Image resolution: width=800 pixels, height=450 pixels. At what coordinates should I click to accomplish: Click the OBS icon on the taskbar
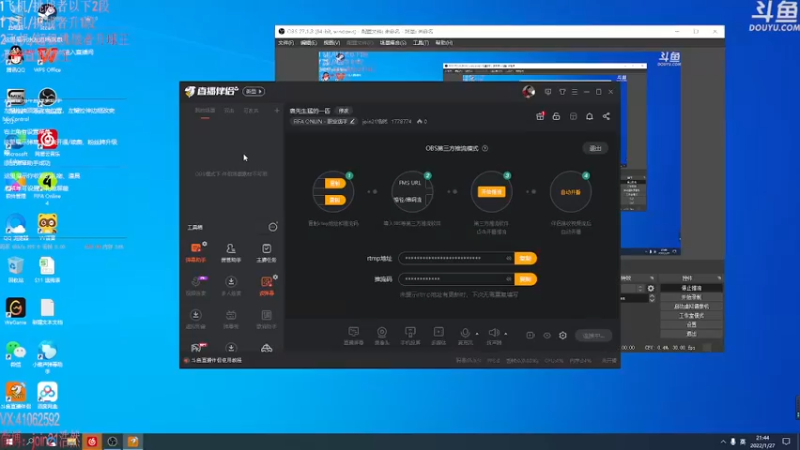(112, 441)
